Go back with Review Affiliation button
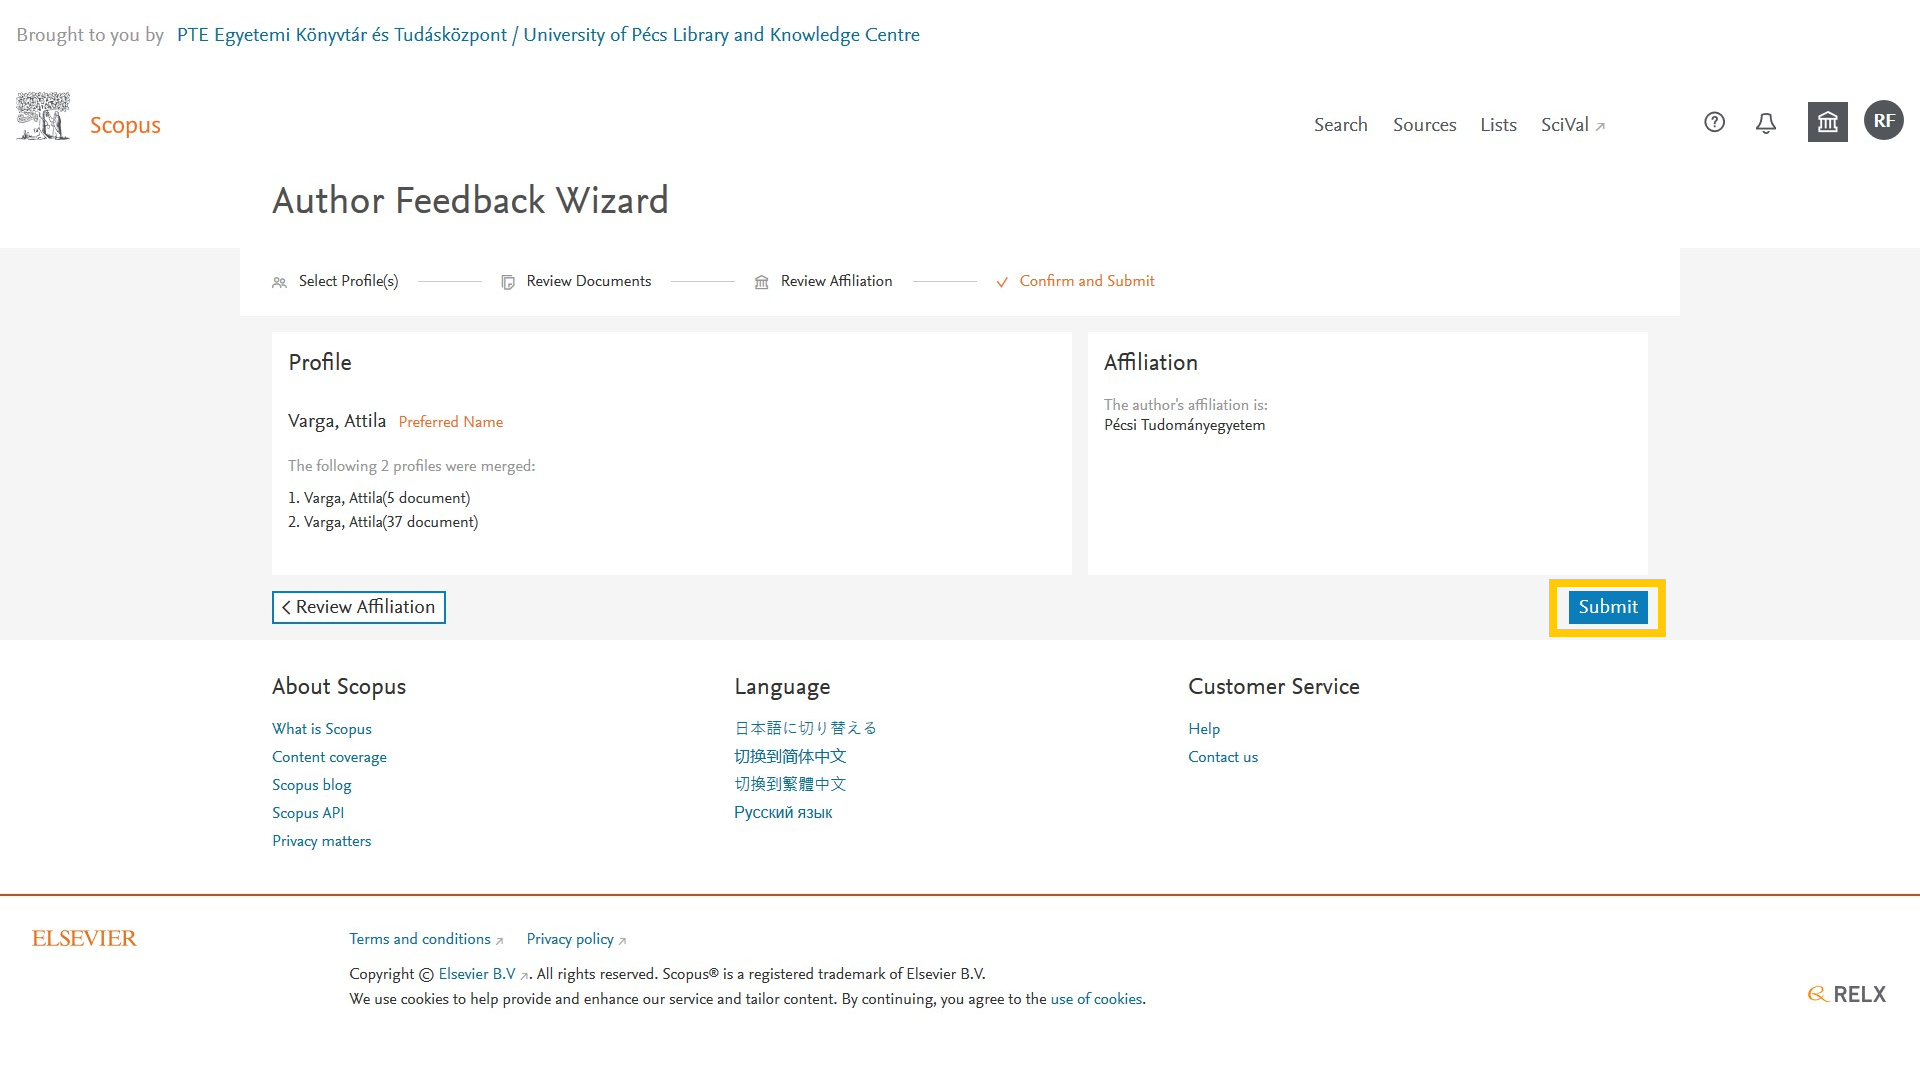1920x1080 pixels. (x=359, y=607)
